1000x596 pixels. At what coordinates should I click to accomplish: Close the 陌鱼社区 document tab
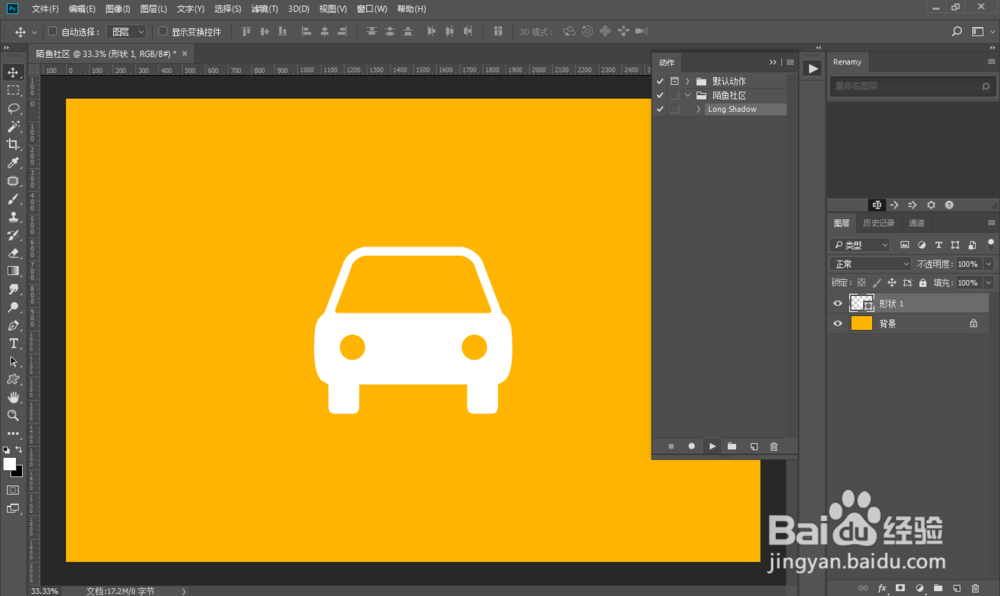coord(185,54)
